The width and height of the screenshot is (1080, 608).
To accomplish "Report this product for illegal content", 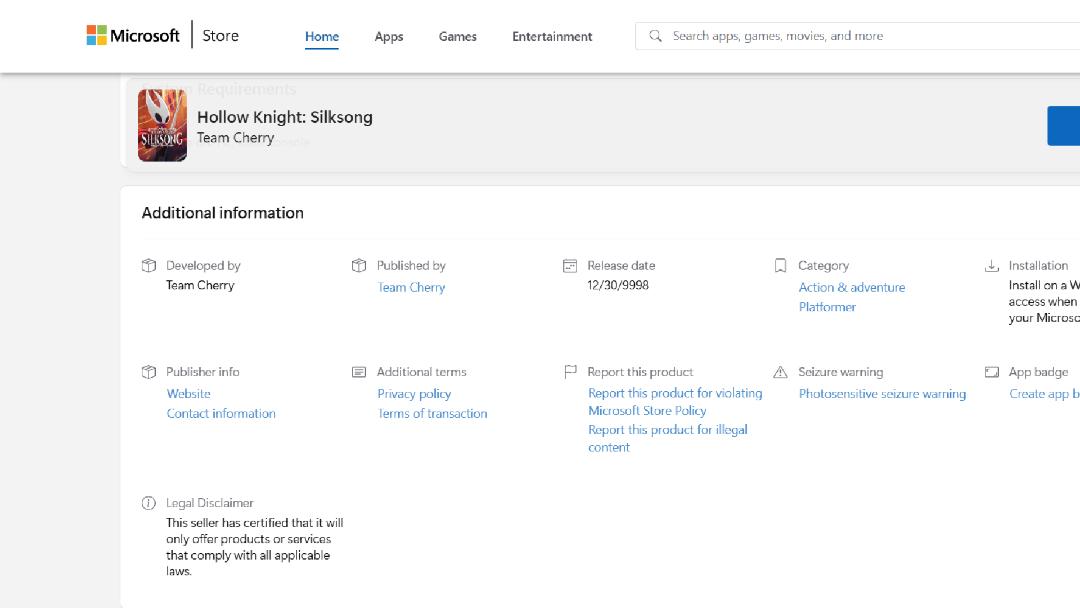I will click(x=667, y=439).
